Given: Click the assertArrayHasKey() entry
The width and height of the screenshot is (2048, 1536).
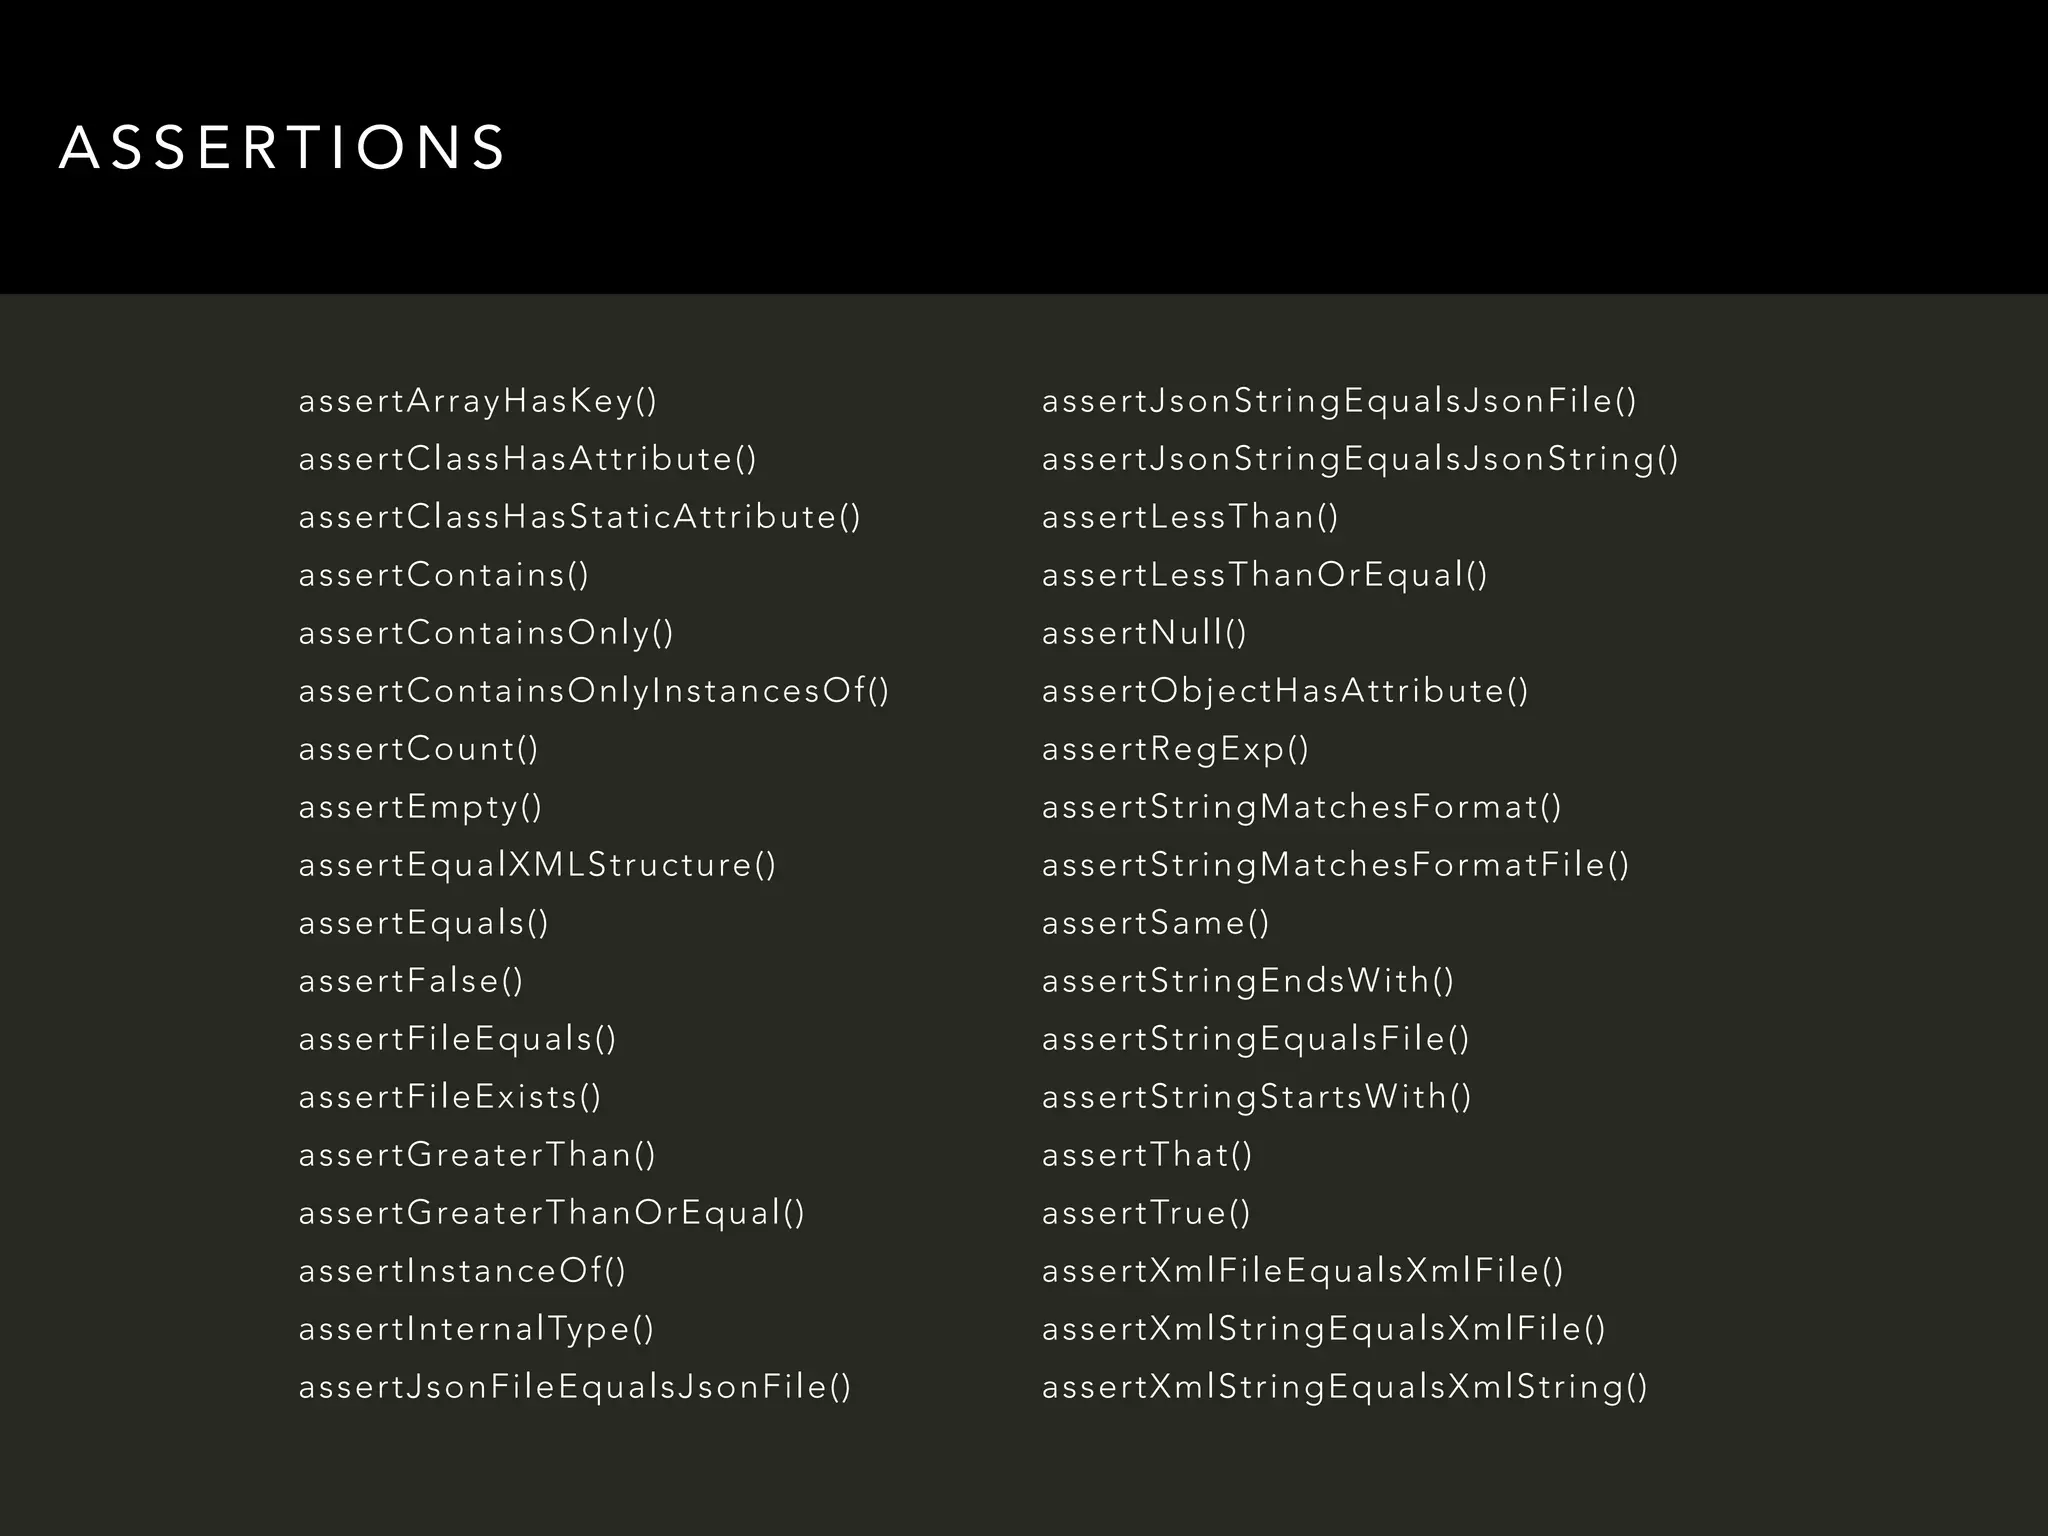Looking at the screenshot, I should coord(478,401).
